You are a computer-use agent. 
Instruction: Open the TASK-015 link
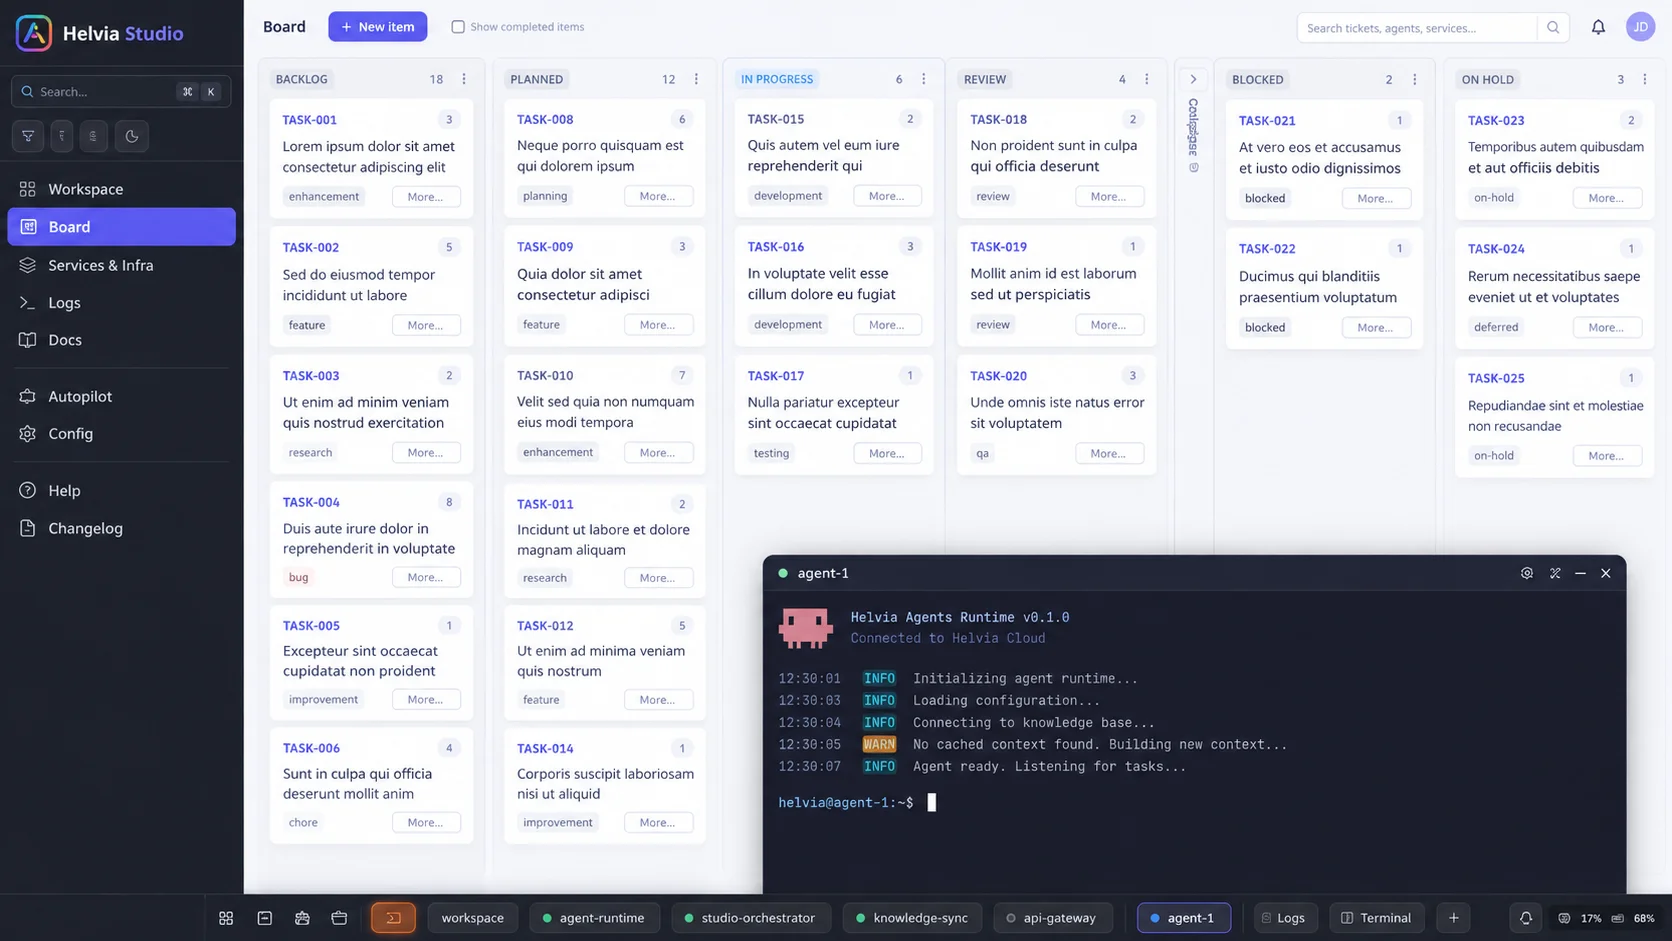(x=776, y=119)
